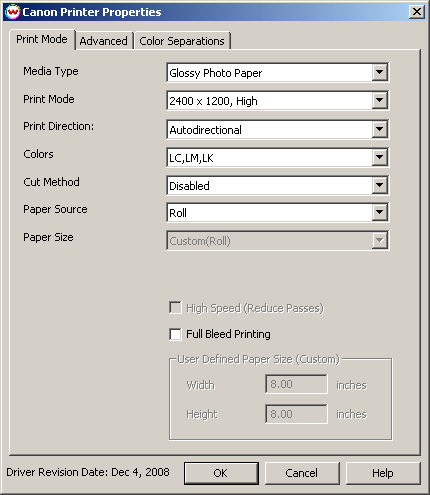Click the inches unit next to Width

(351, 385)
